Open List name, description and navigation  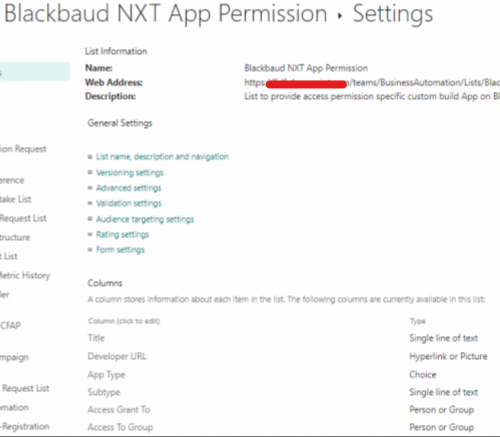[162, 157]
